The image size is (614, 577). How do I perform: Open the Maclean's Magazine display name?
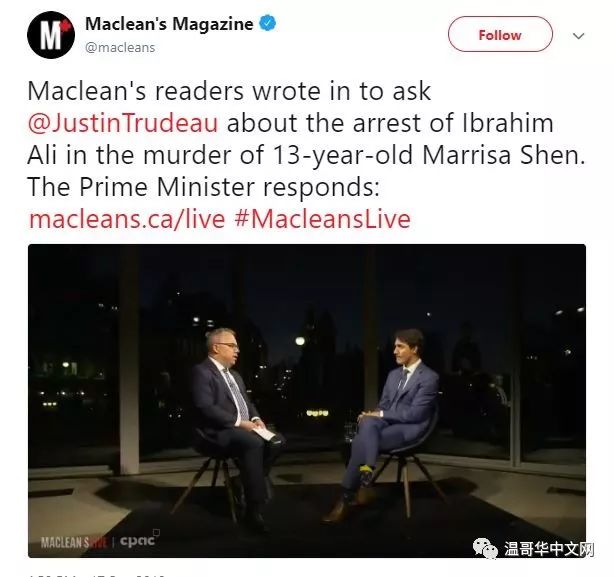169,24
